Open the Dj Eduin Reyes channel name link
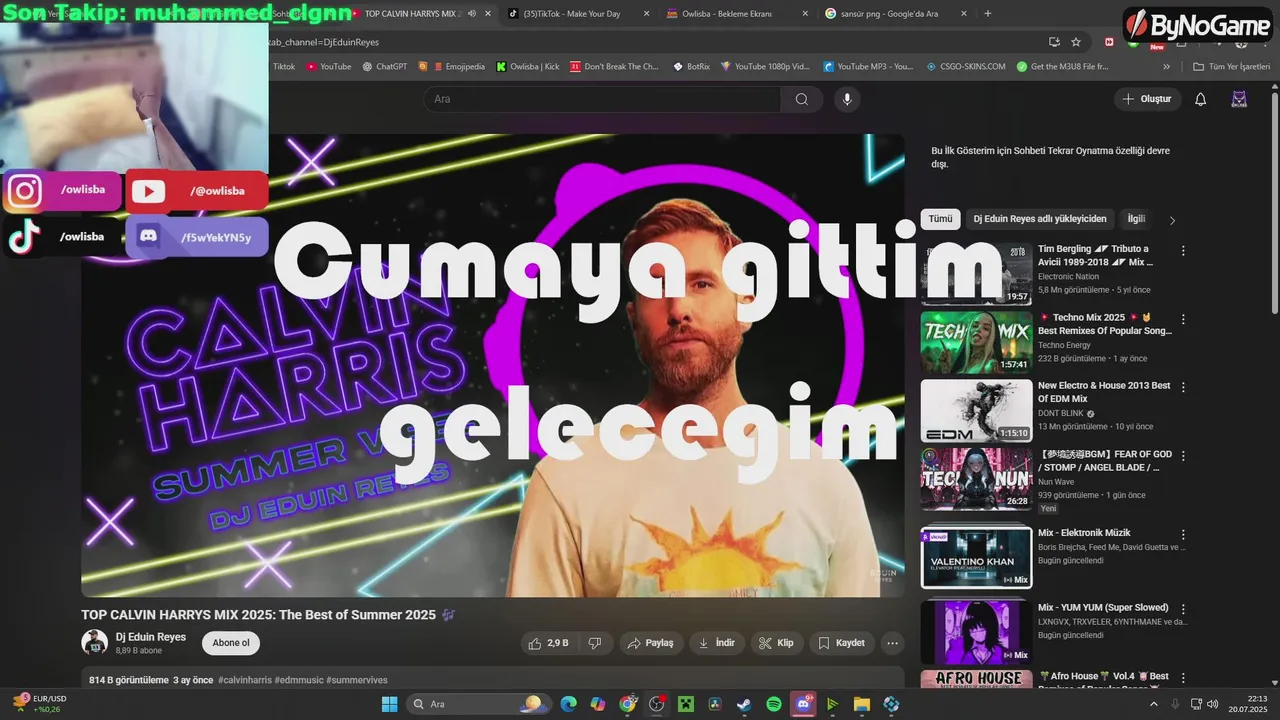1280x720 pixels. [151, 637]
